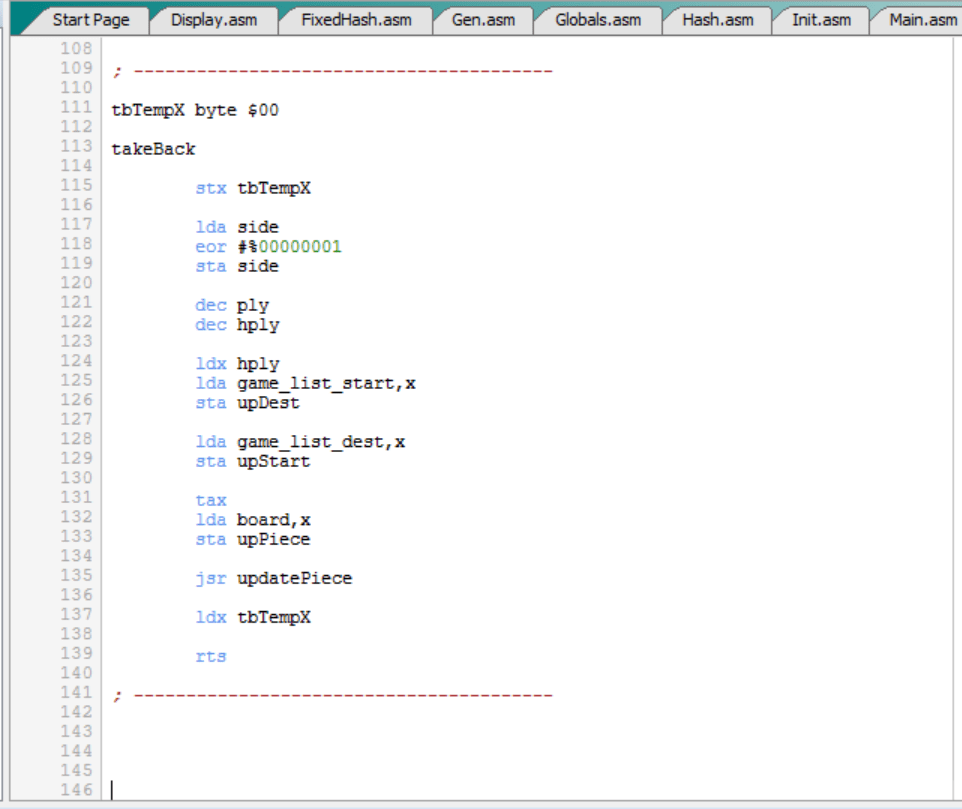This screenshot has height=809, width=962.
Task: Select the Init.asm tab
Action: pos(821,19)
